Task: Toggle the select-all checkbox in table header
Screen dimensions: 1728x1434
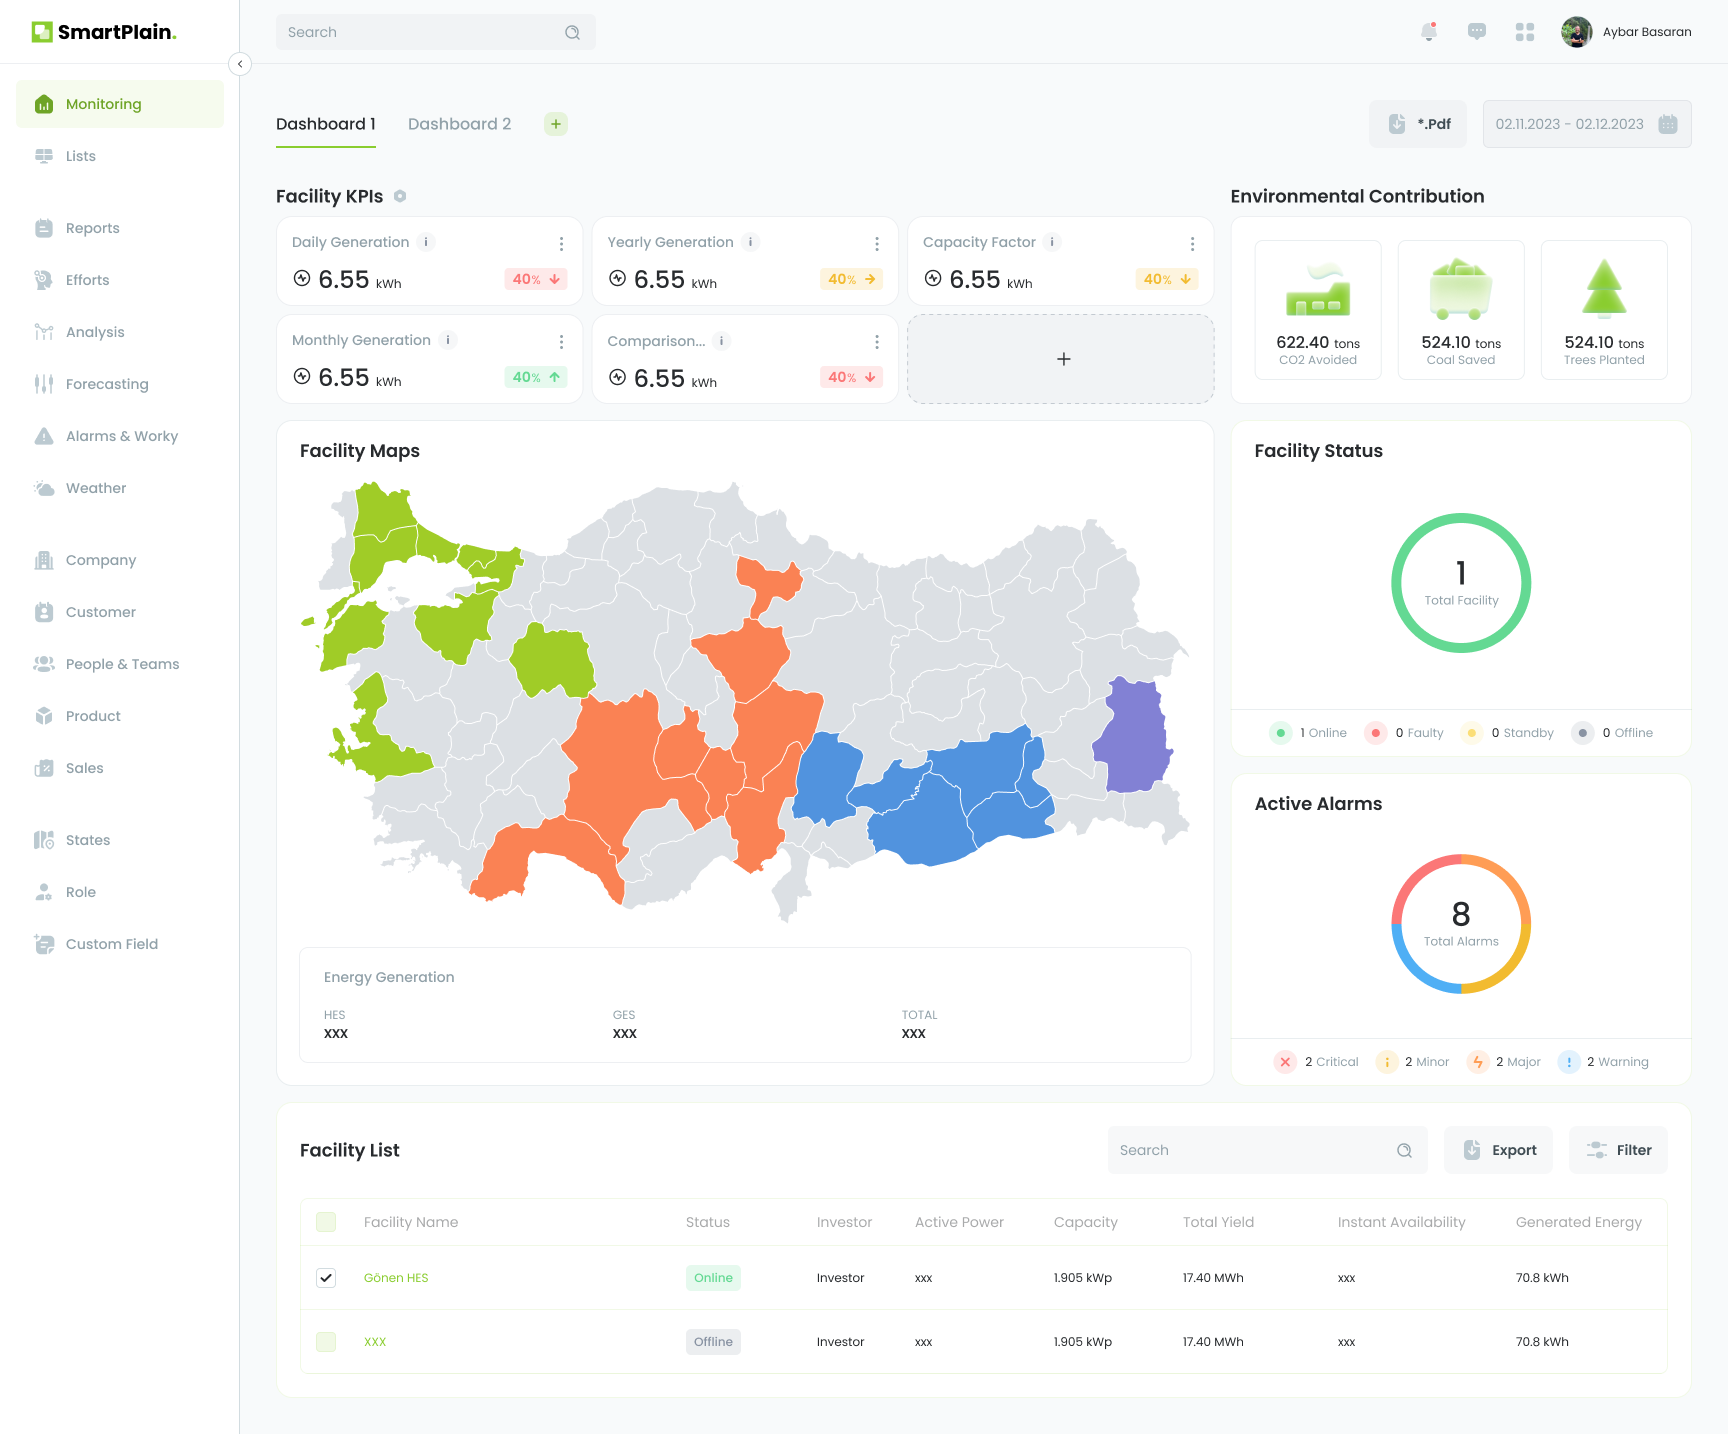Action: [x=326, y=1222]
